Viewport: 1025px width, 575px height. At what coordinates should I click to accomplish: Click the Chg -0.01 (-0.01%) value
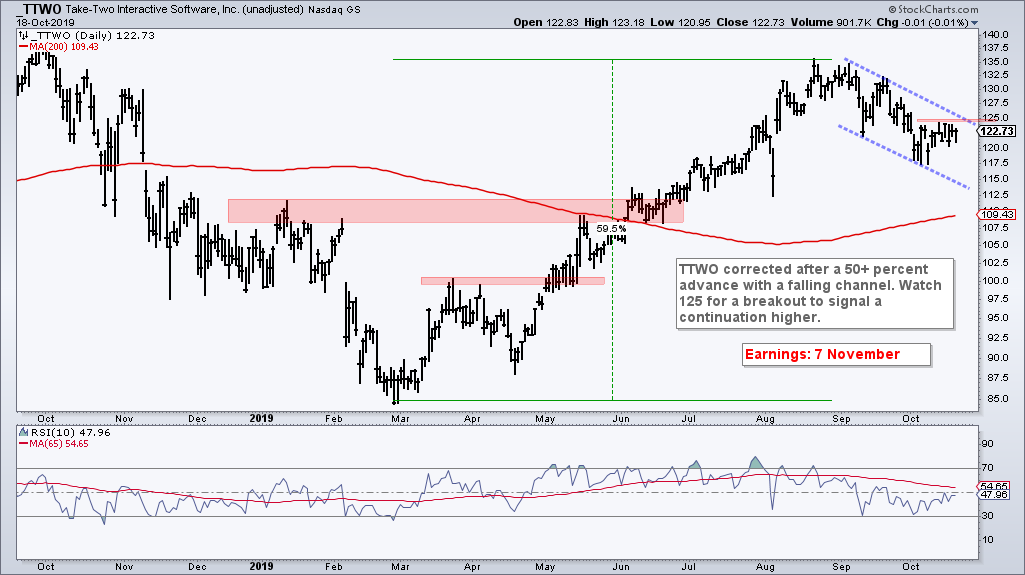coord(922,22)
